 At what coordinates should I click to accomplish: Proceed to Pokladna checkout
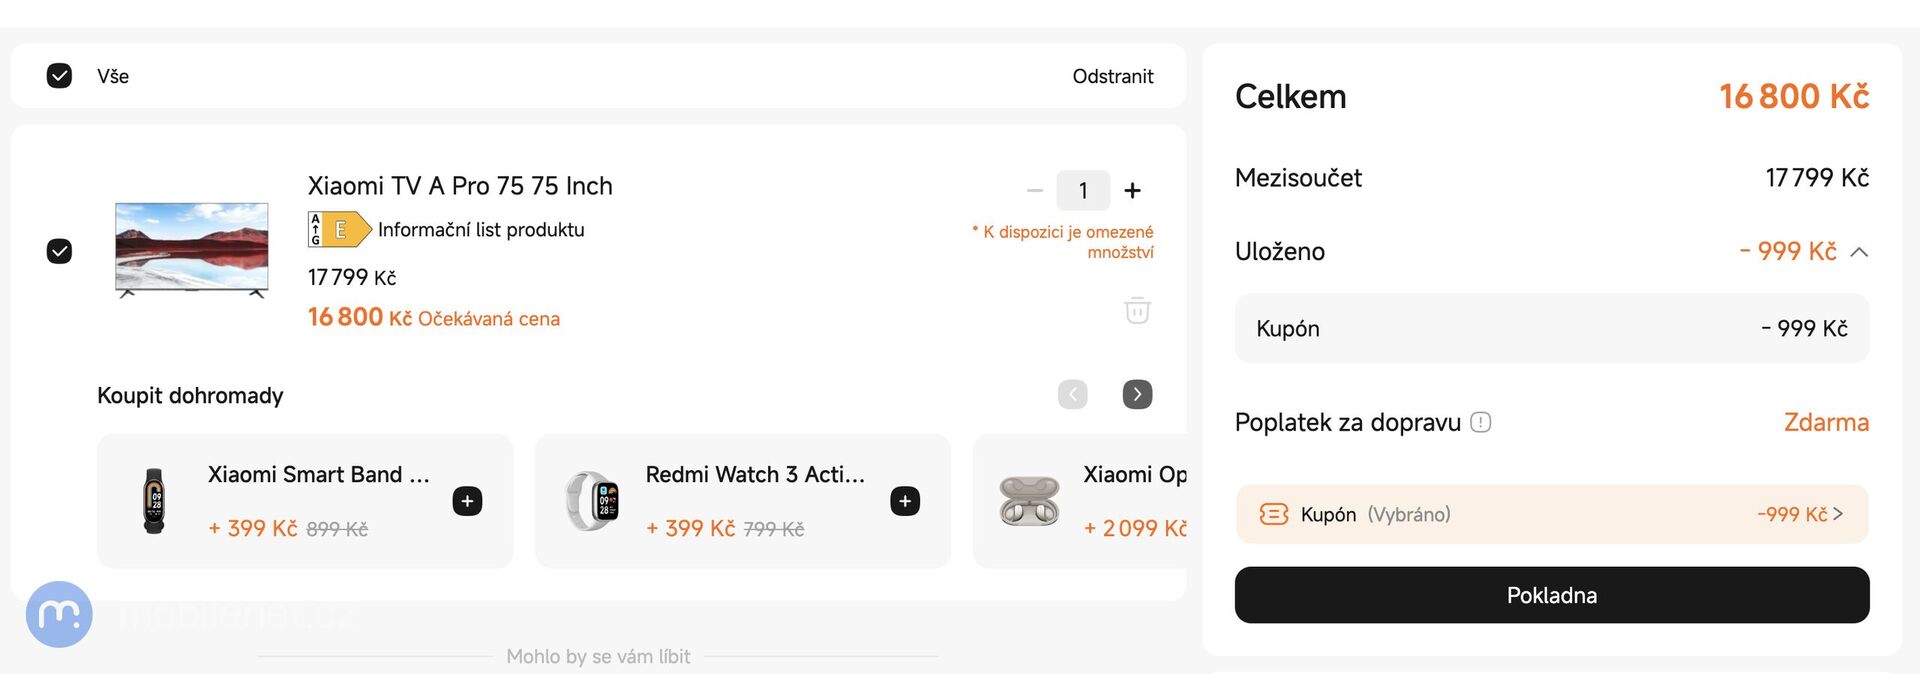click(x=1551, y=596)
